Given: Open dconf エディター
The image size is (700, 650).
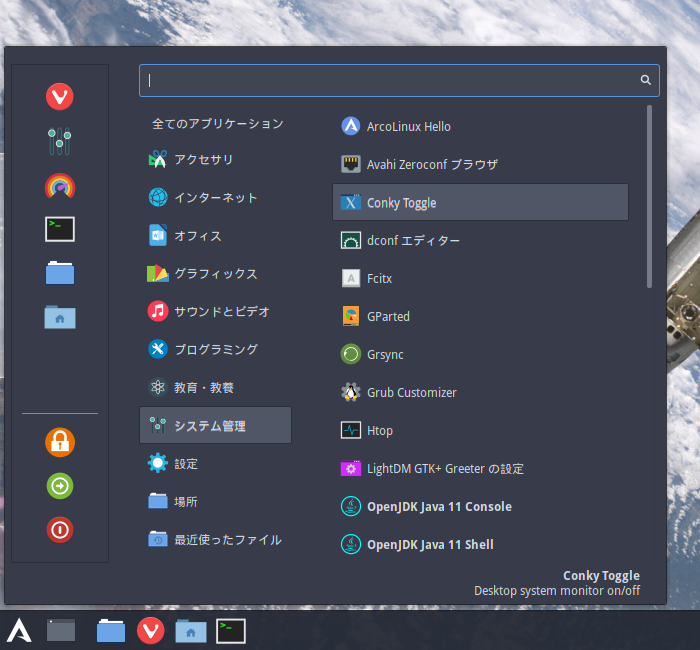Looking at the screenshot, I should click(x=480, y=240).
